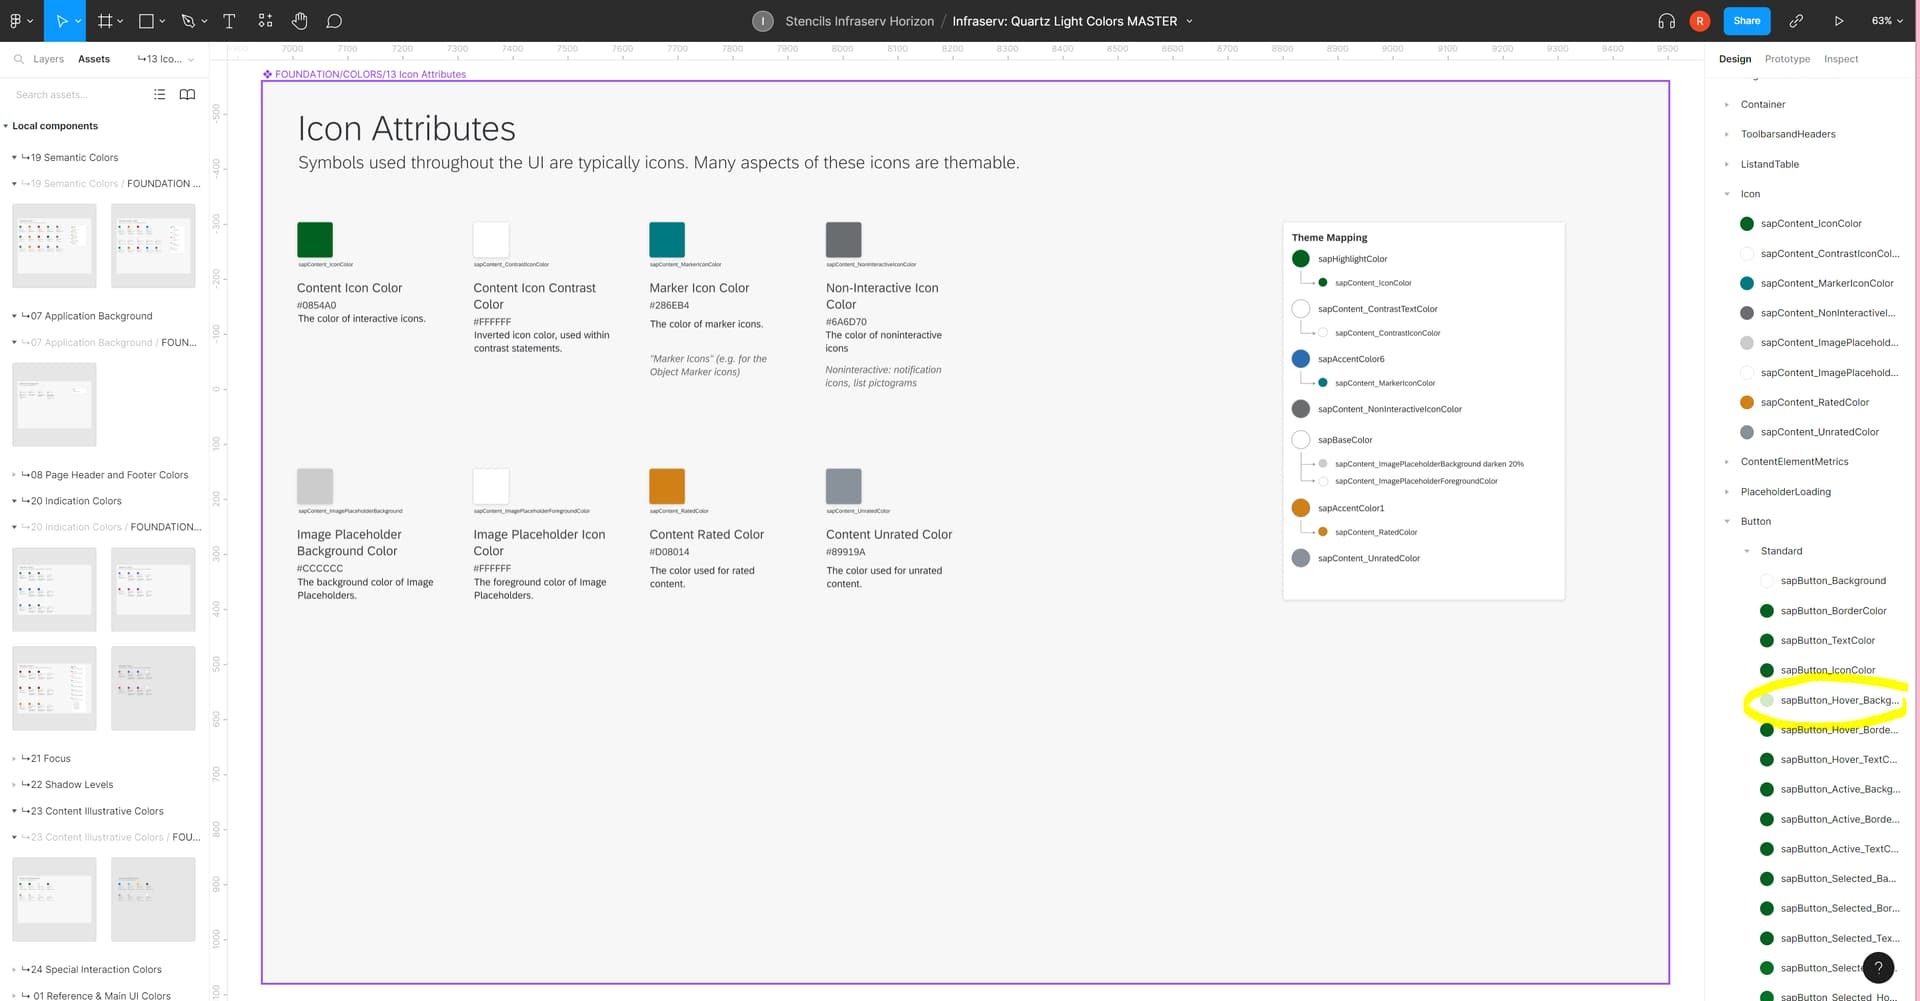The height and width of the screenshot is (1001, 1920).
Task: Open the Prototype tab
Action: point(1787,59)
